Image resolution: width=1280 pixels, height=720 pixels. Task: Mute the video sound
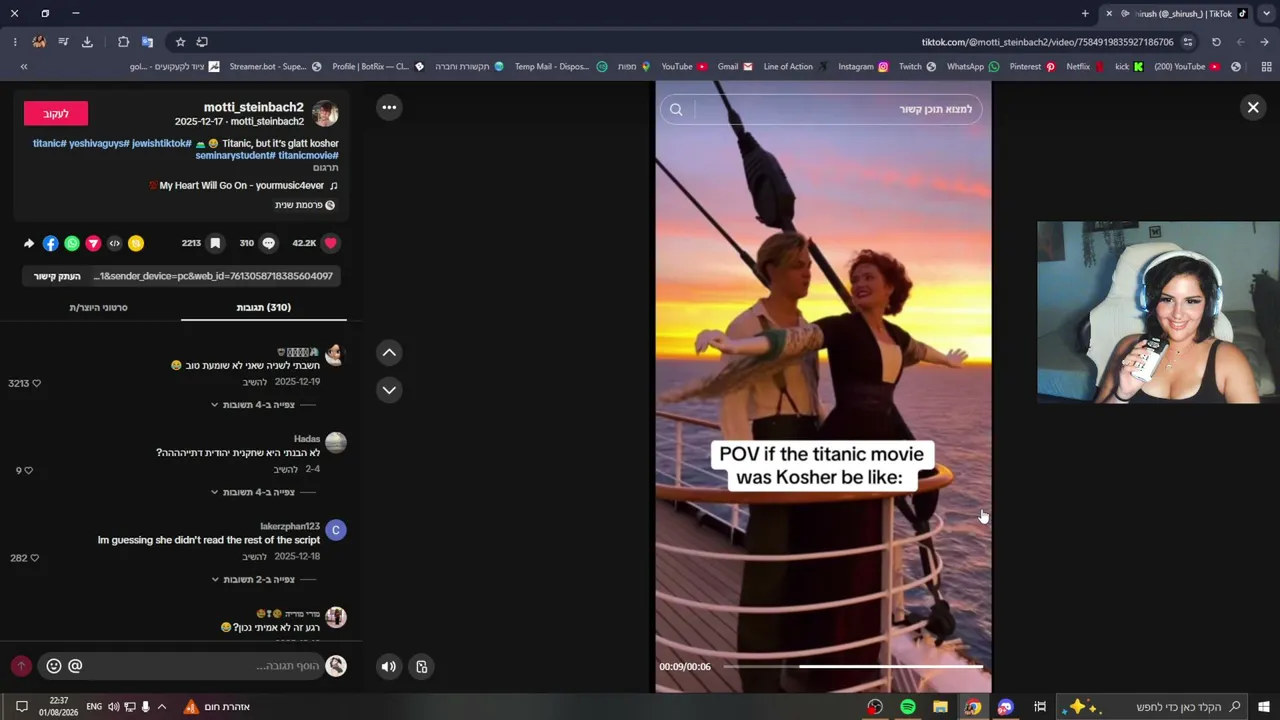click(389, 667)
